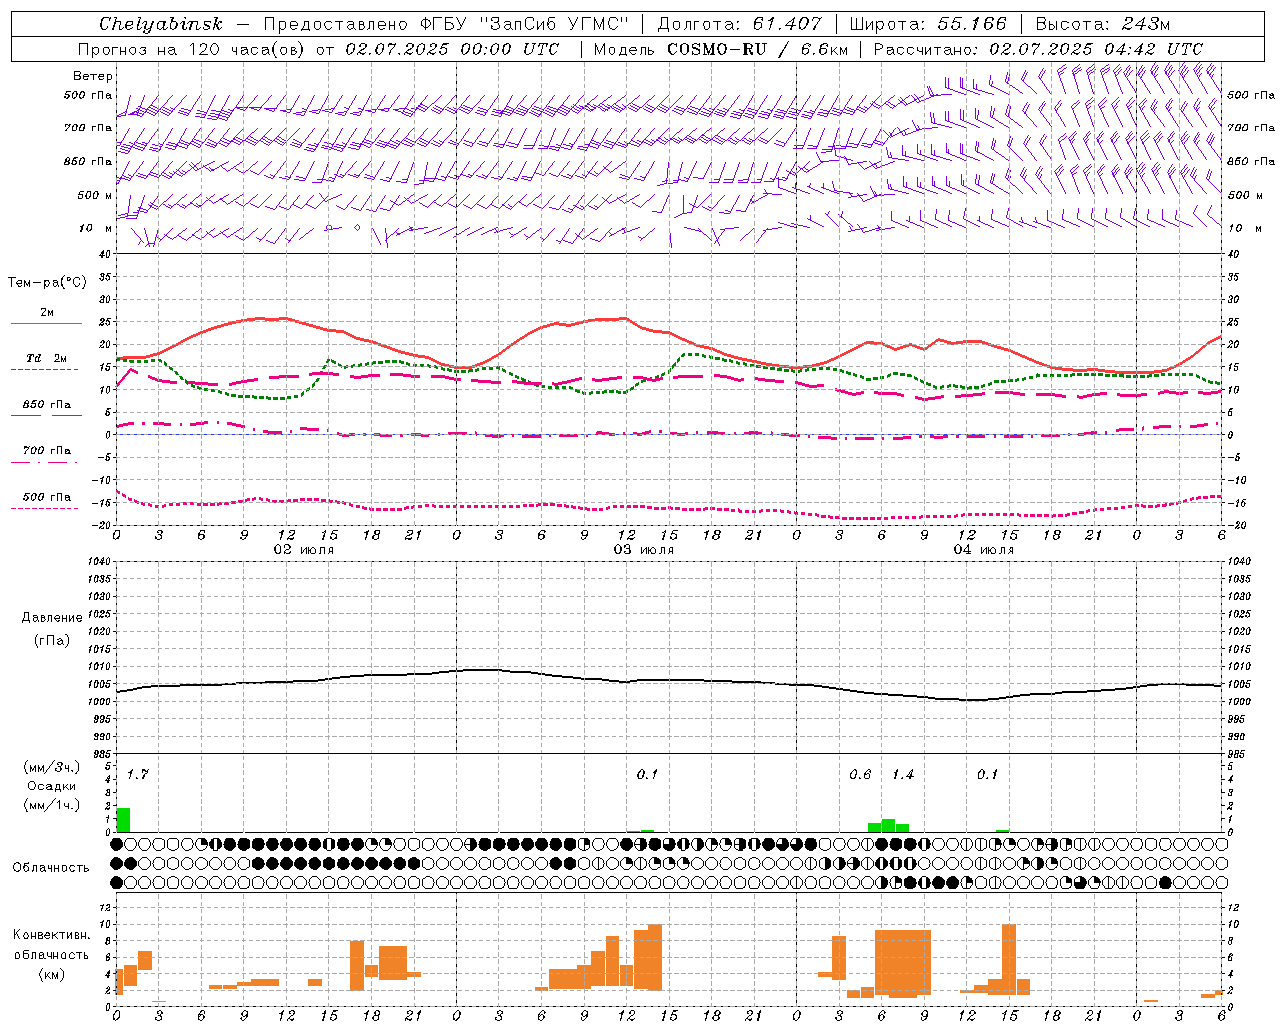Viewport: 1280px width, 1024px height.
Task: Click the 'Ветер' wind panel label
Action: [93, 76]
